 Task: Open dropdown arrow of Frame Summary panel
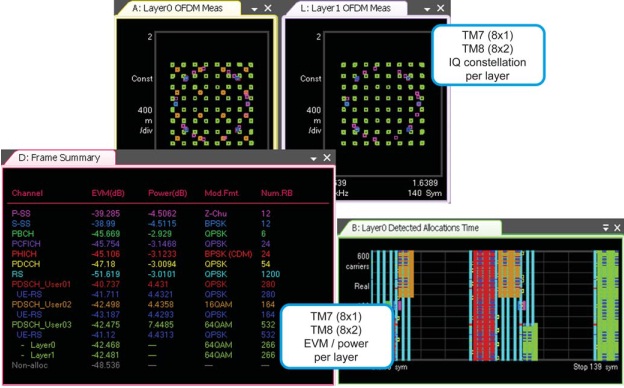pos(314,158)
